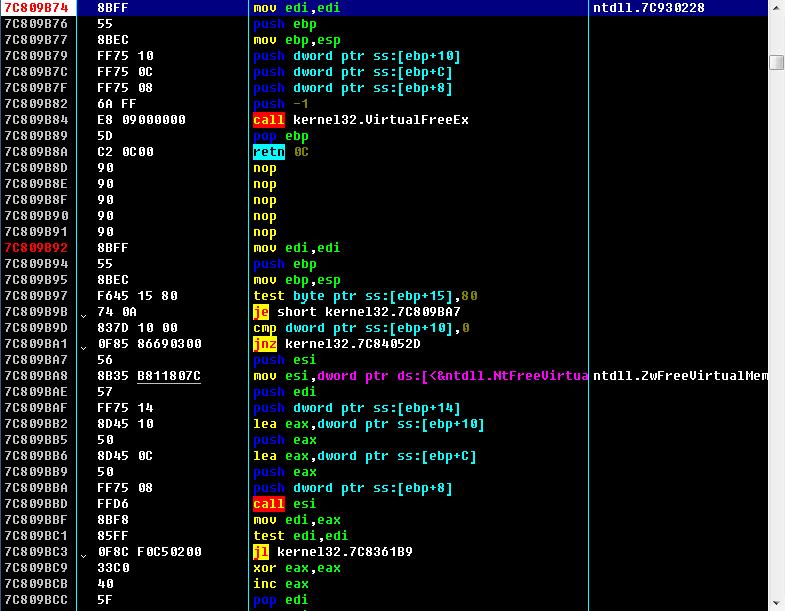Image resolution: width=785 pixels, height=611 pixels.
Task: Select test edi,edi instruction
Action: pyautogui.click(x=300, y=536)
